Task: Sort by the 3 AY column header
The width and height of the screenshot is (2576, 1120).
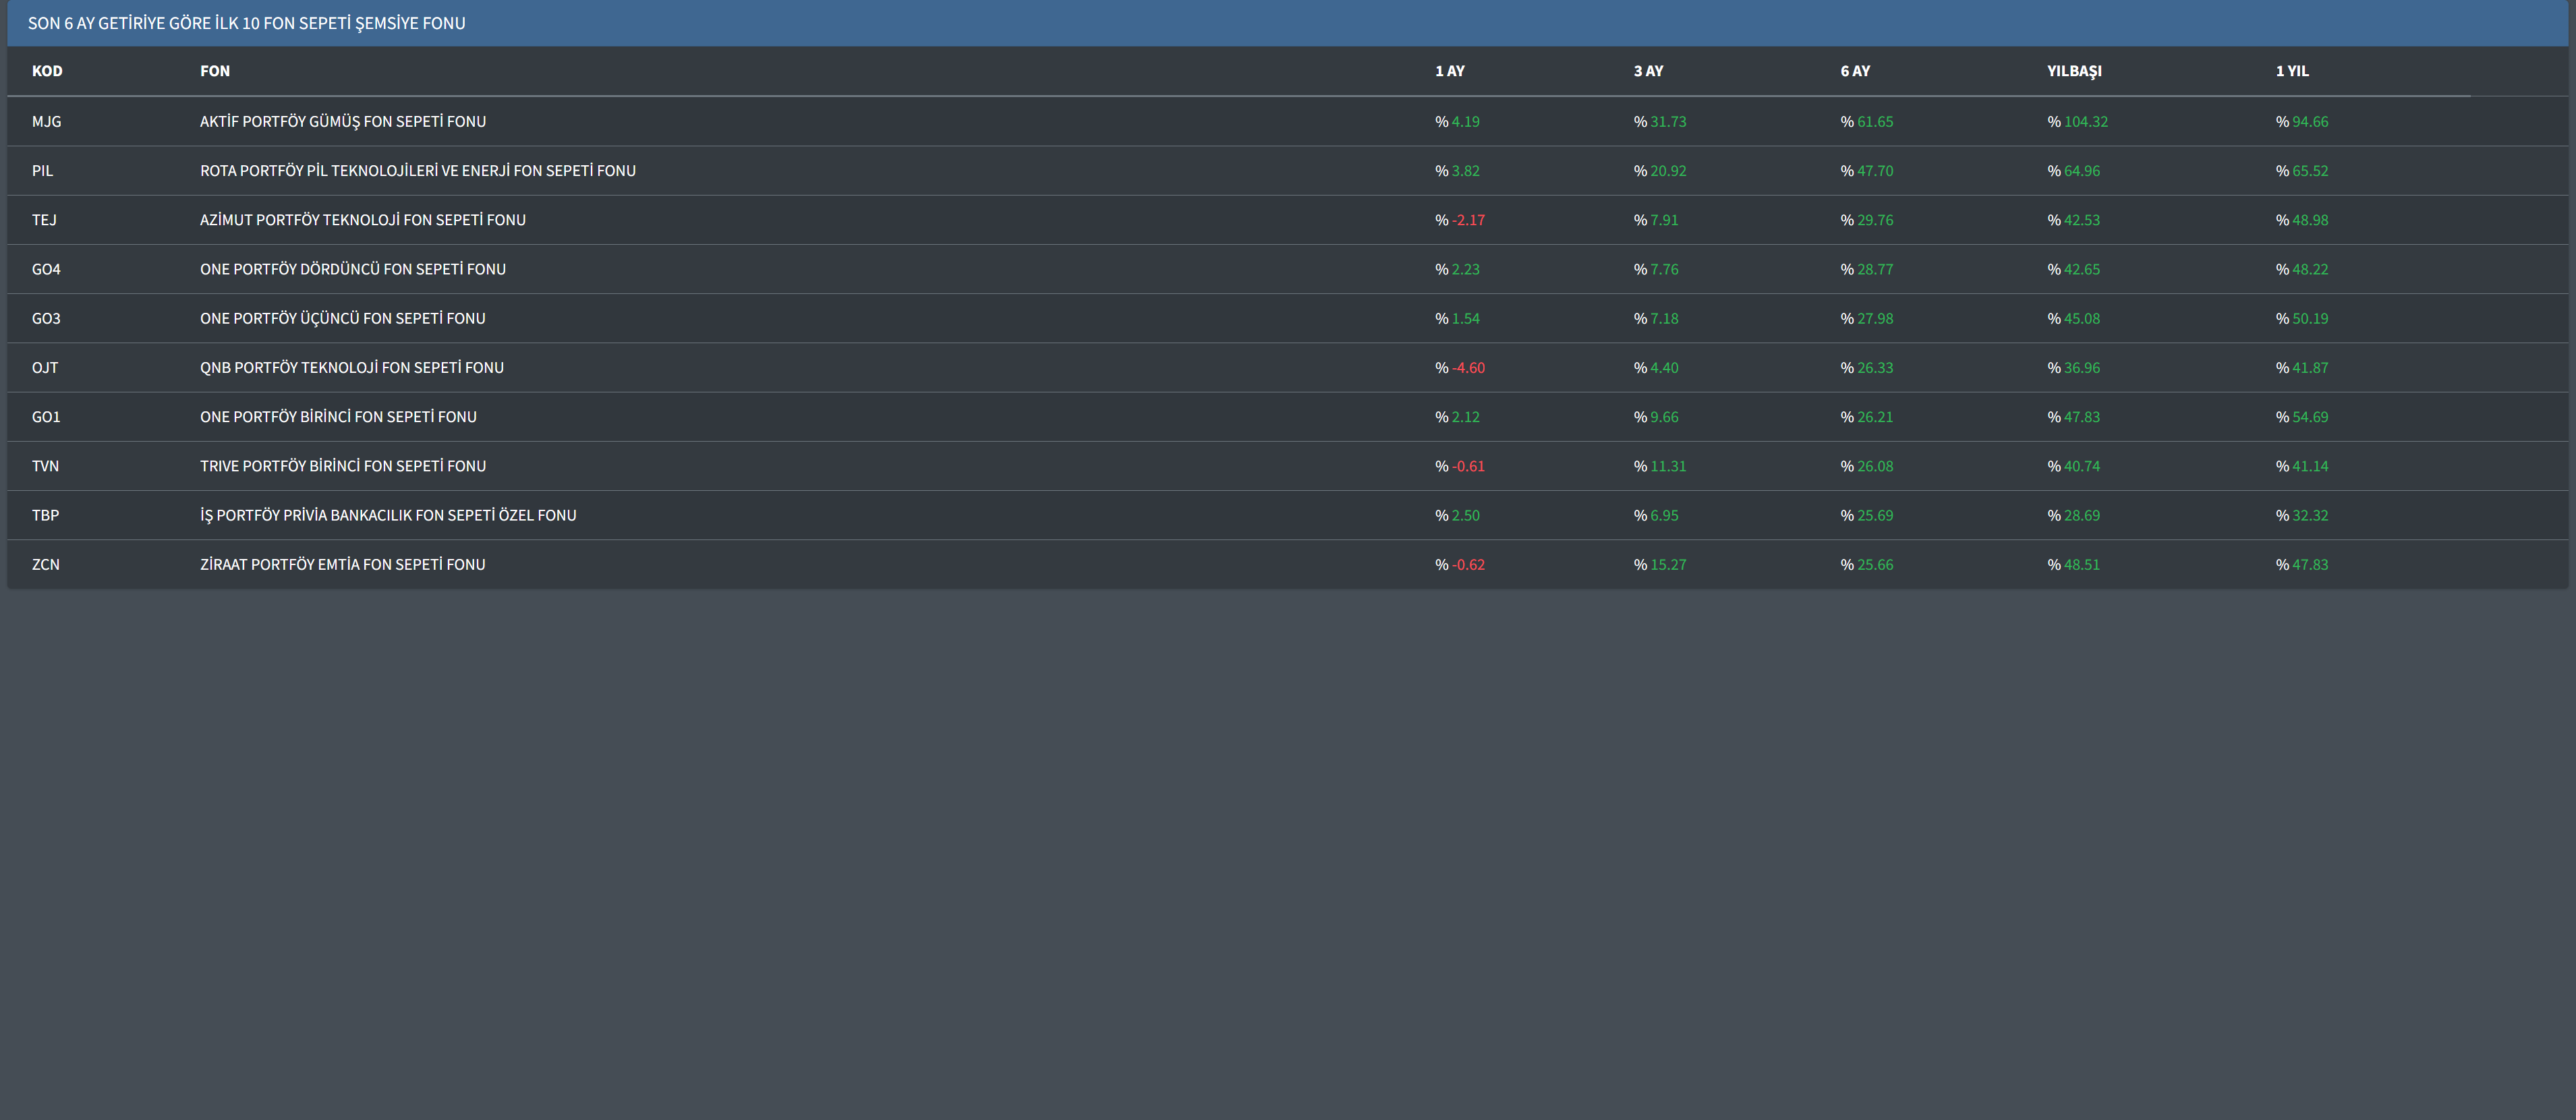Action: pos(1648,71)
